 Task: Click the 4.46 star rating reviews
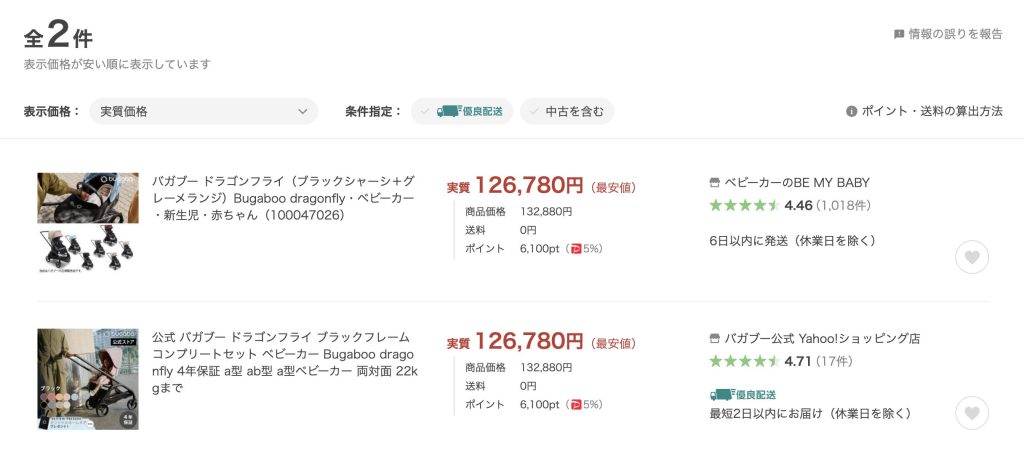point(790,206)
